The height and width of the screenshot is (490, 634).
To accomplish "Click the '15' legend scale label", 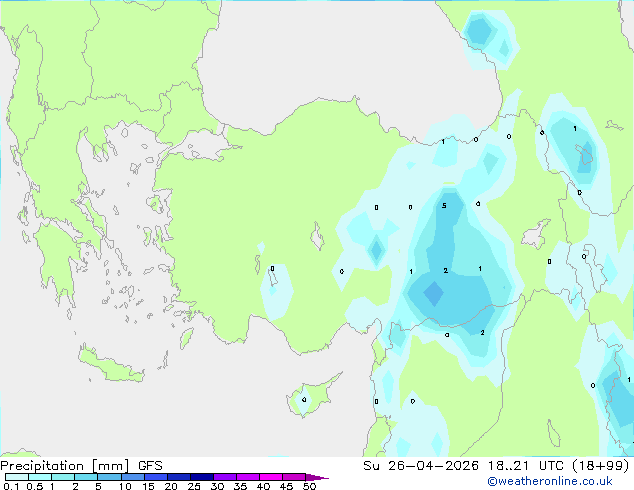I will click(x=148, y=486).
